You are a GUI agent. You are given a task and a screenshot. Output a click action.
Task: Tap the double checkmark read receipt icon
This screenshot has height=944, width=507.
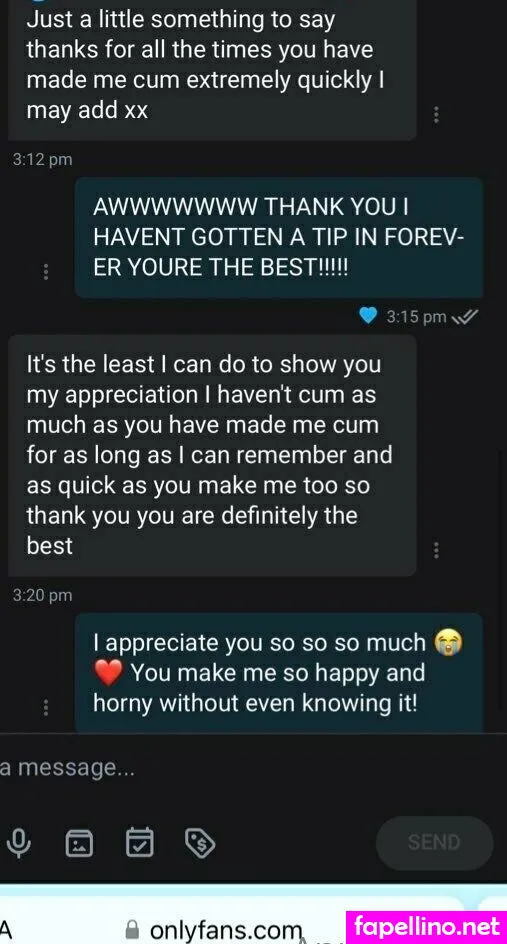[x=465, y=317]
